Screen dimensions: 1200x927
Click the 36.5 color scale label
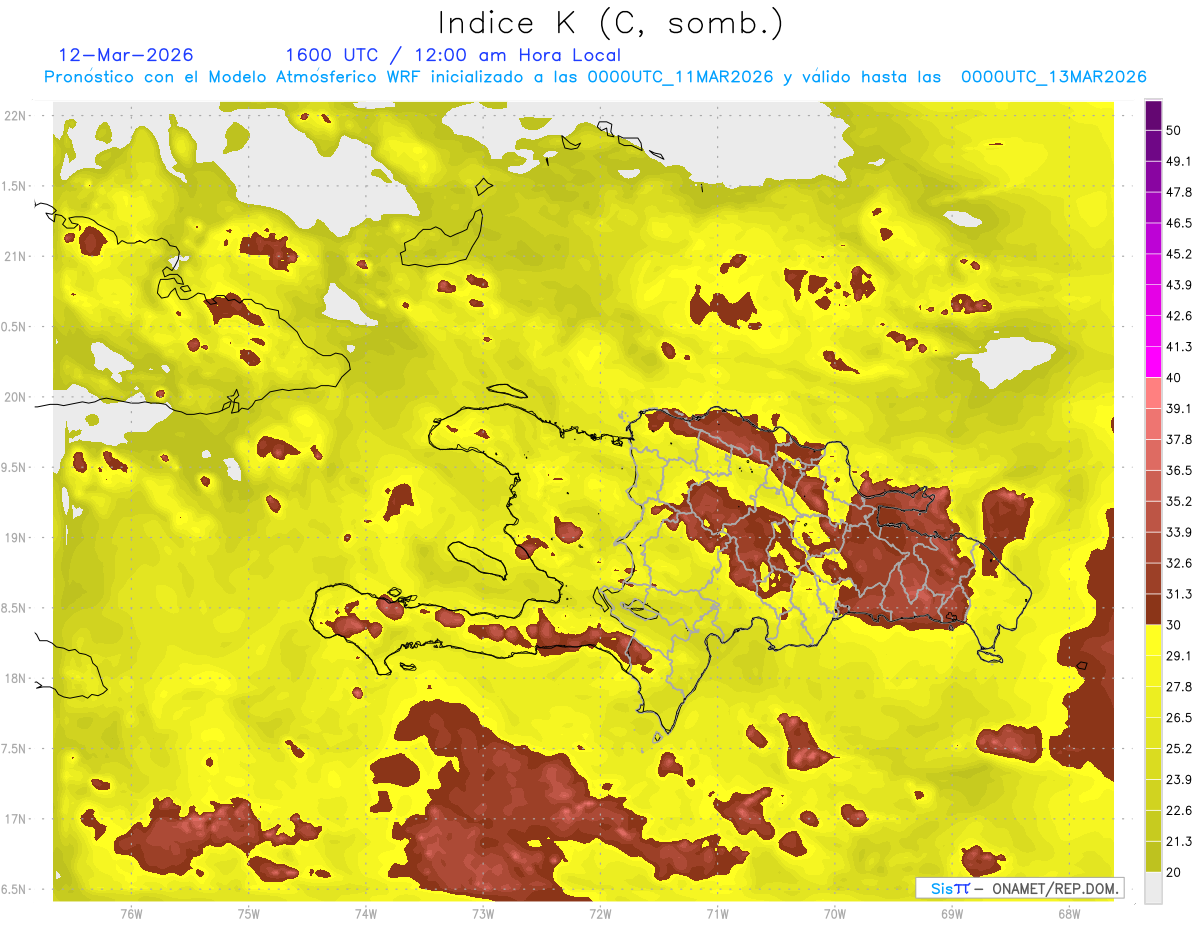coord(1179,470)
